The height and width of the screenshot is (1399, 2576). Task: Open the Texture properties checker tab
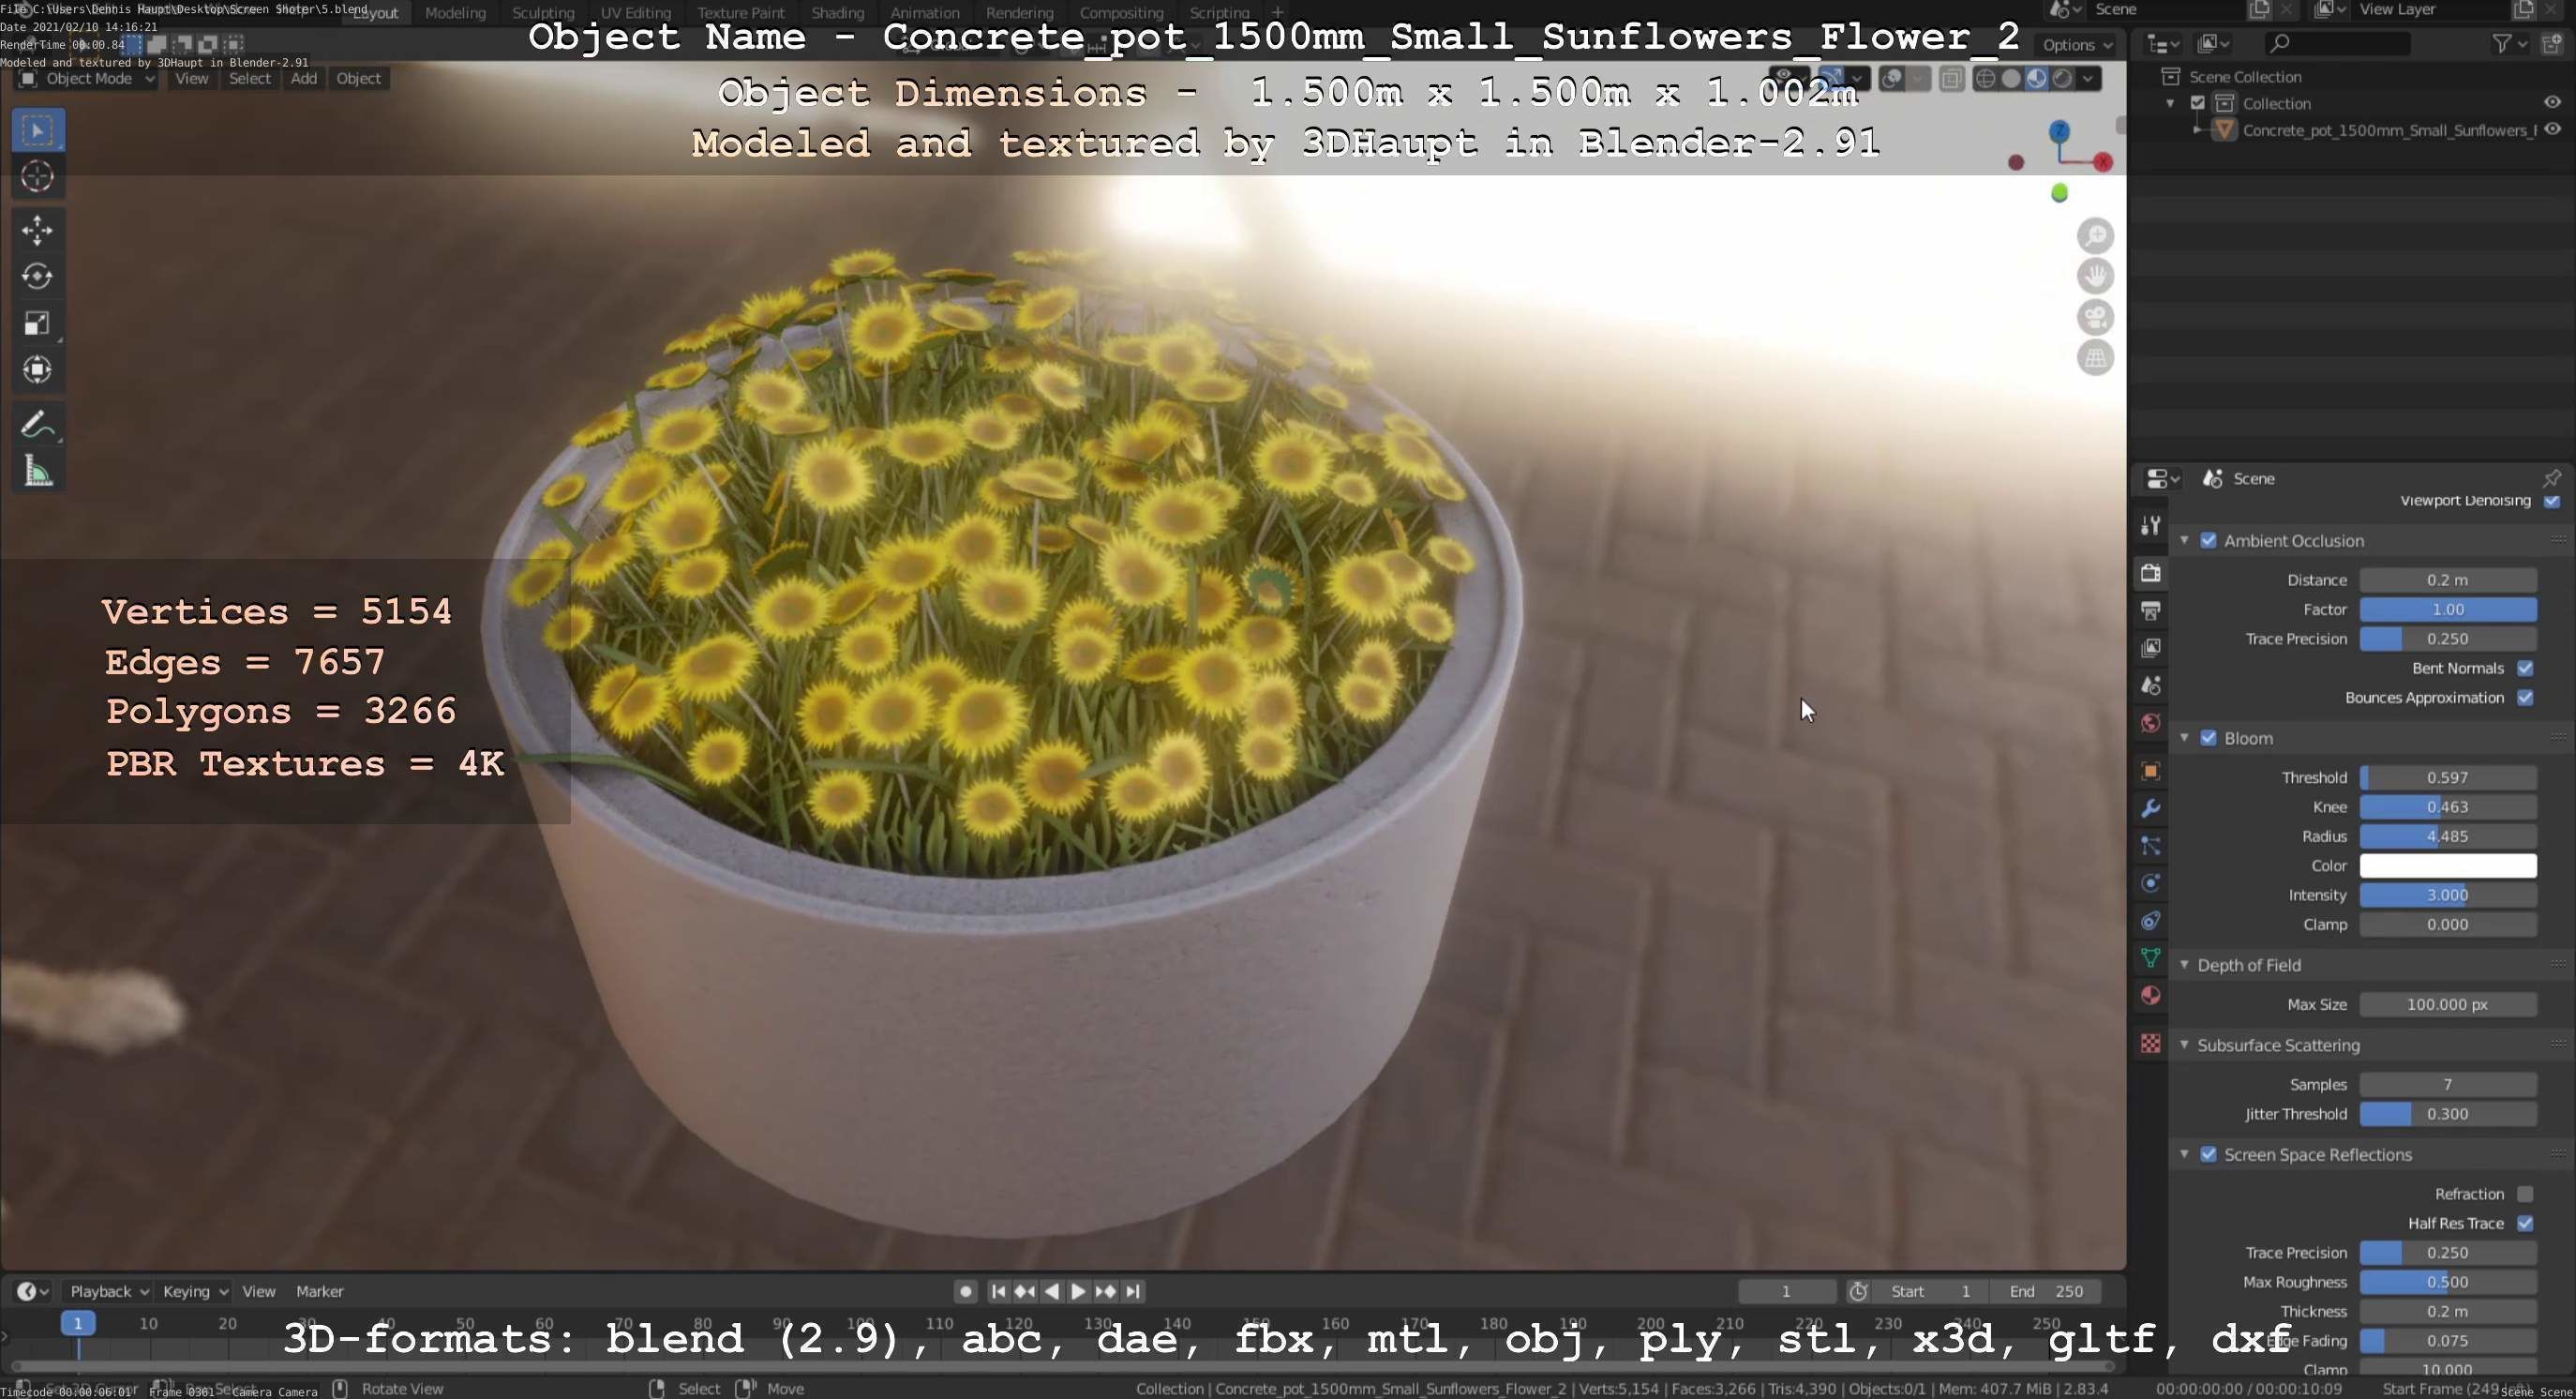[x=2150, y=1044]
